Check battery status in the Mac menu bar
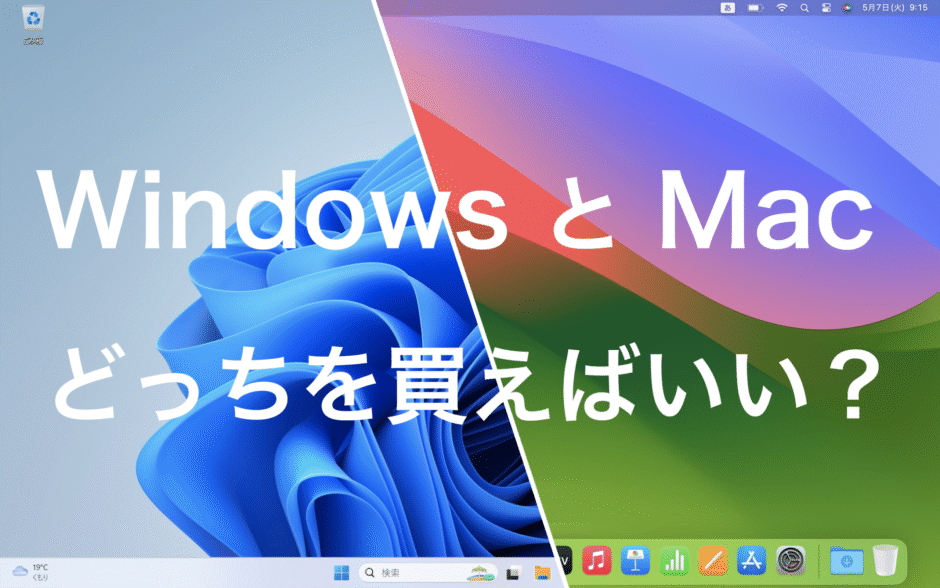 (x=755, y=8)
